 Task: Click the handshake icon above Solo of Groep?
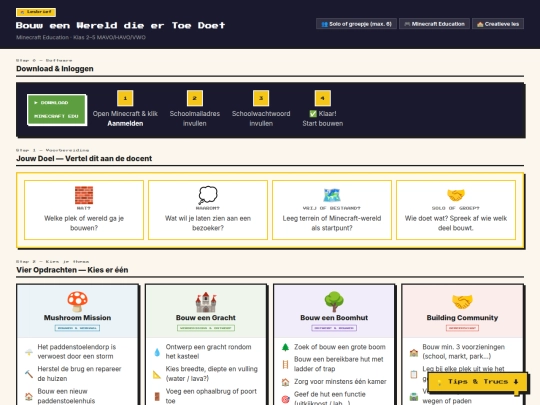pos(456,195)
